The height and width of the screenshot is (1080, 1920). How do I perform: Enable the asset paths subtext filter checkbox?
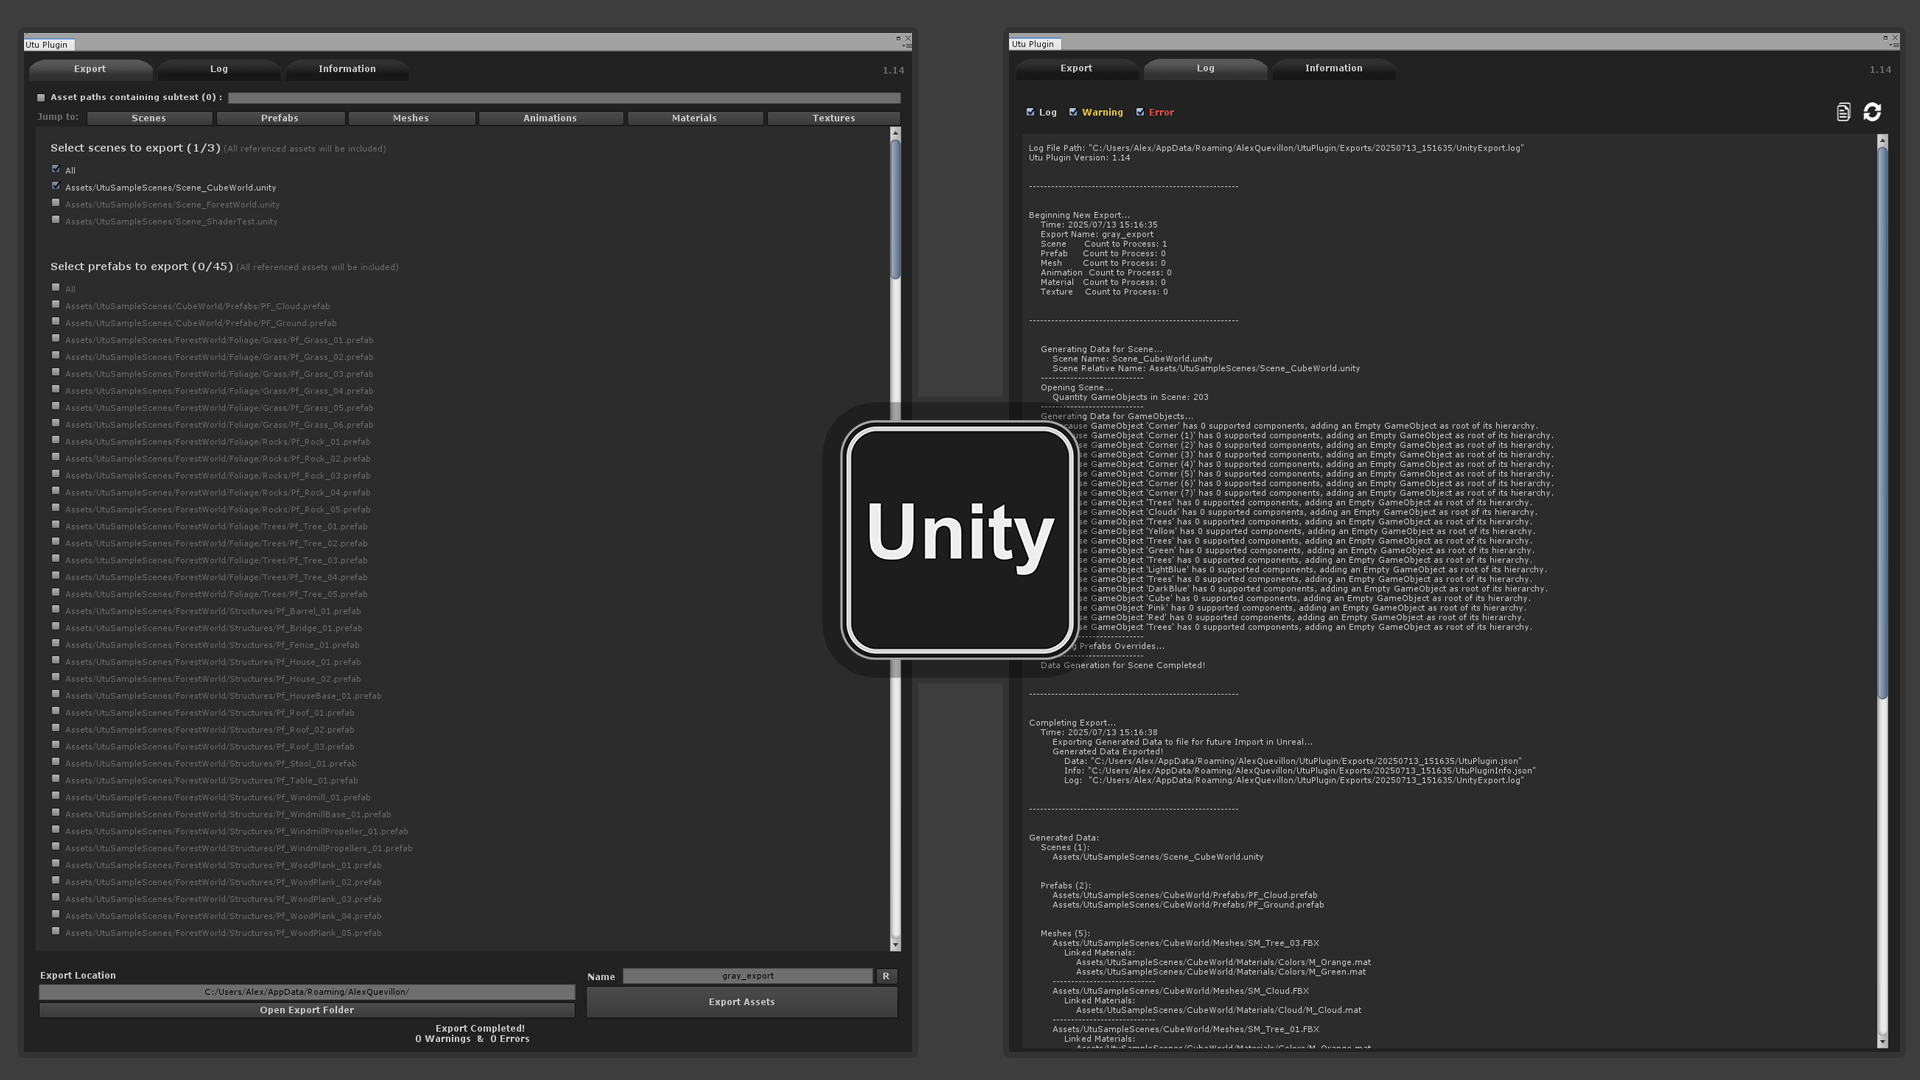point(41,98)
